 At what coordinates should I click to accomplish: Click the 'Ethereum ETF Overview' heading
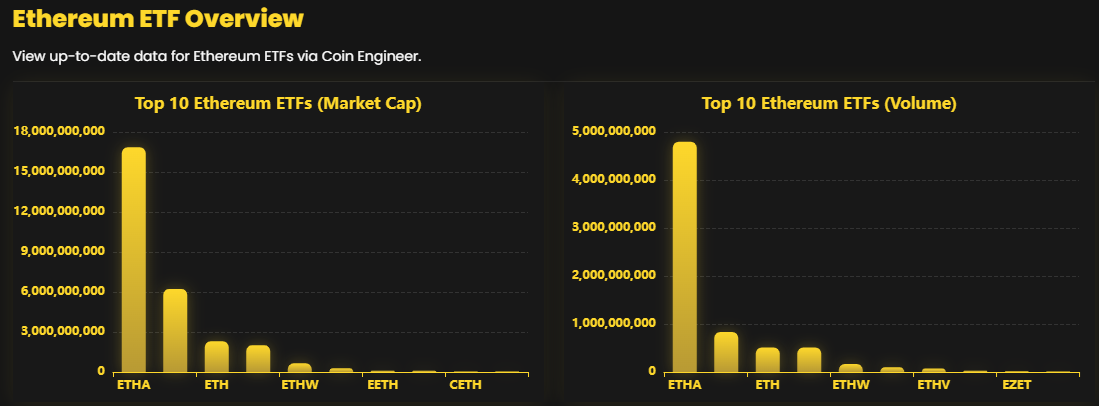pyautogui.click(x=158, y=19)
